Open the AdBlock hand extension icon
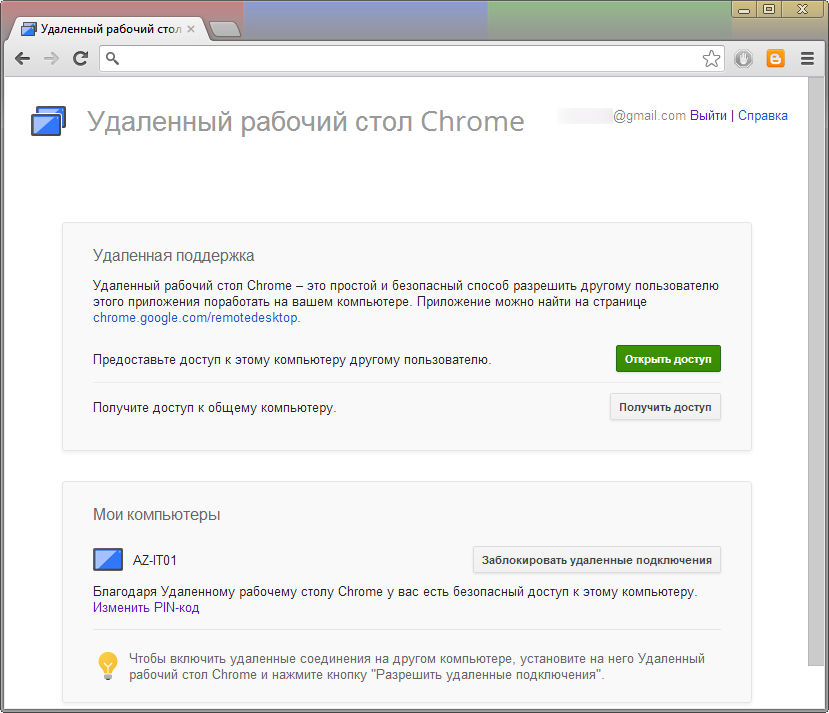 point(743,58)
